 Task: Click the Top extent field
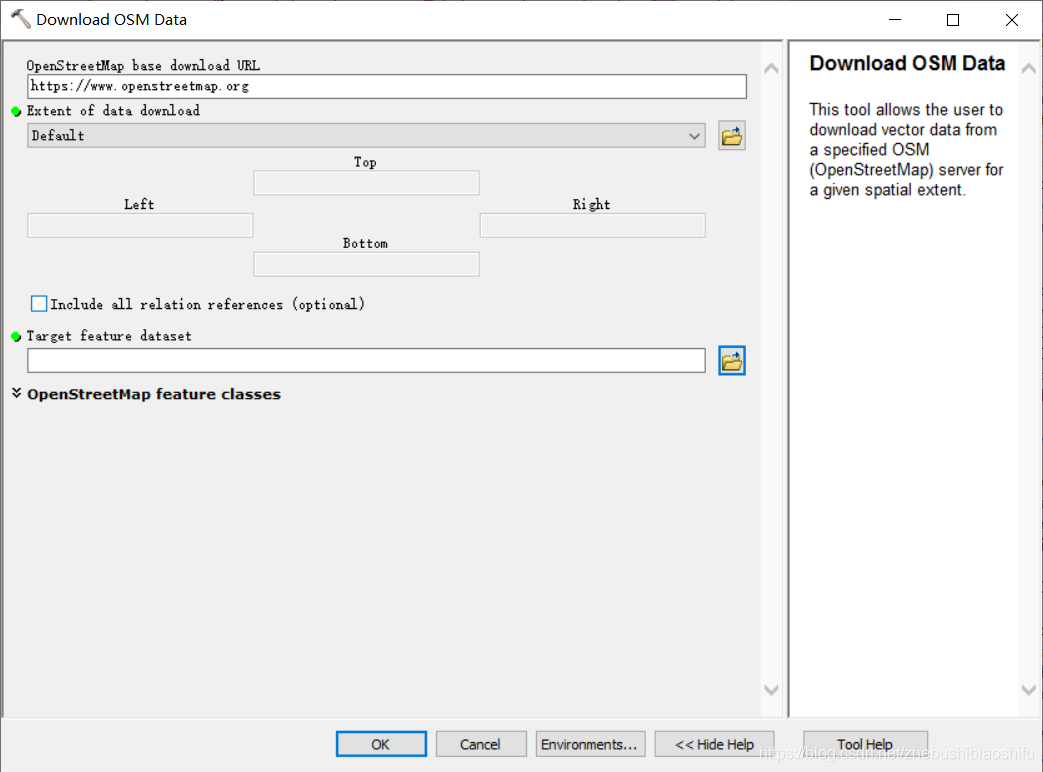coord(367,183)
